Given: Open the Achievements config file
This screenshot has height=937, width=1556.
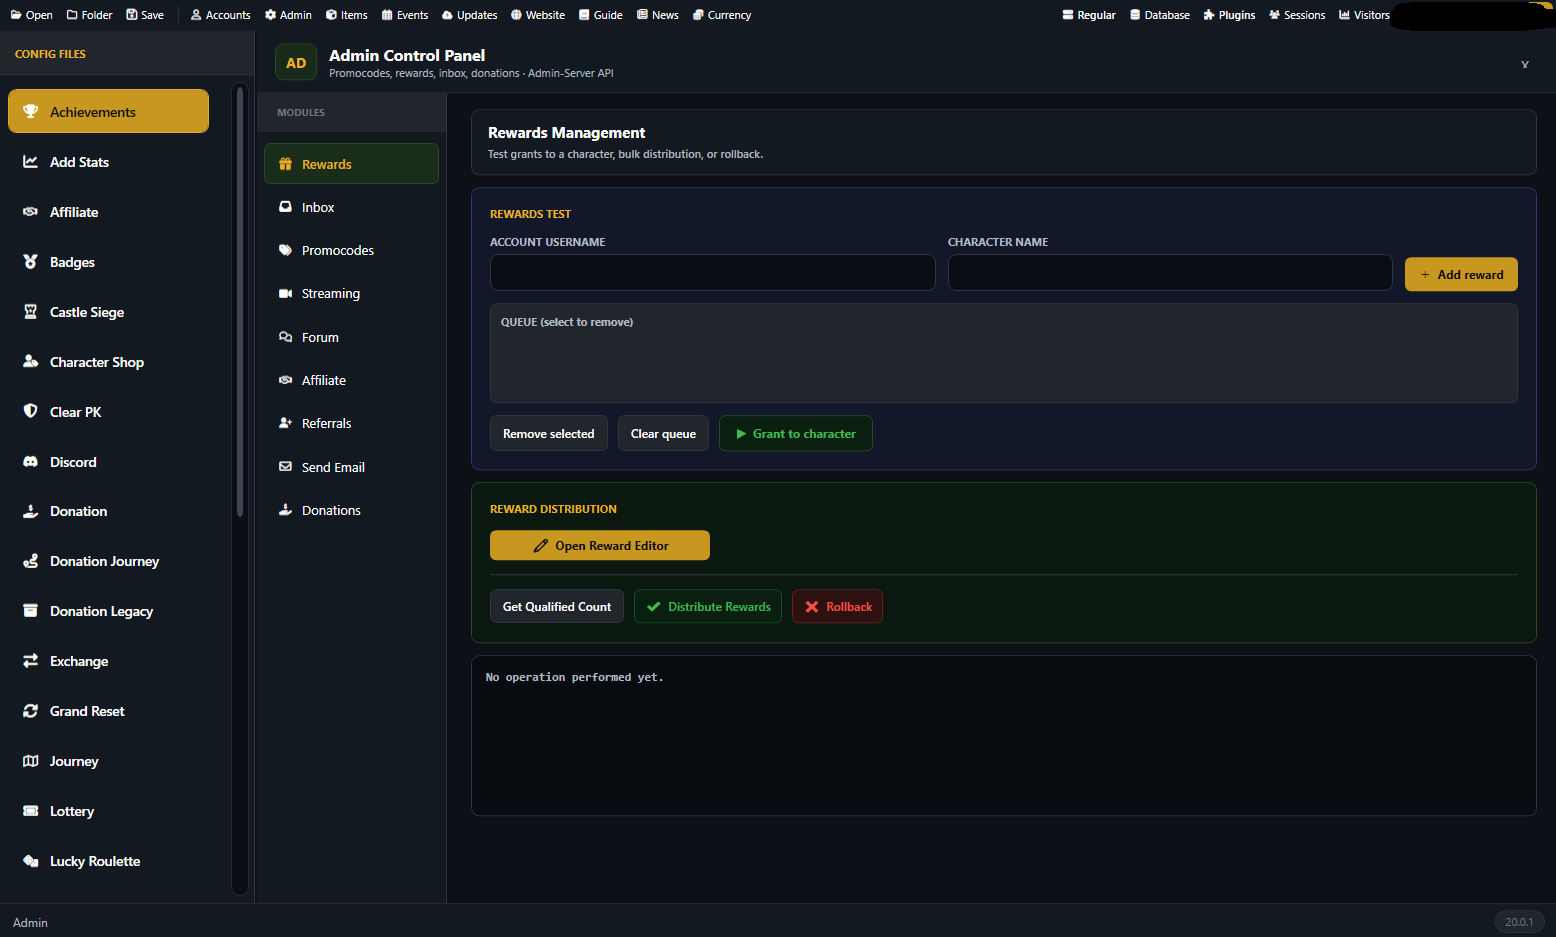Looking at the screenshot, I should click(108, 111).
